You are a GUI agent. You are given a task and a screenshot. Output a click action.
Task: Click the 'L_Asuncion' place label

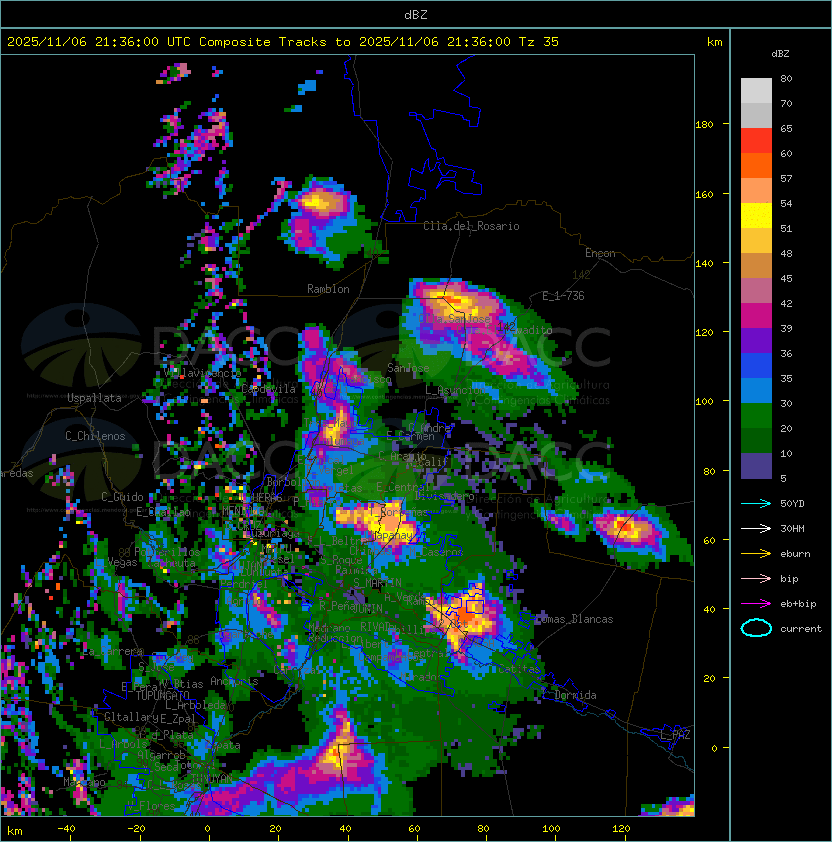[x=454, y=390]
